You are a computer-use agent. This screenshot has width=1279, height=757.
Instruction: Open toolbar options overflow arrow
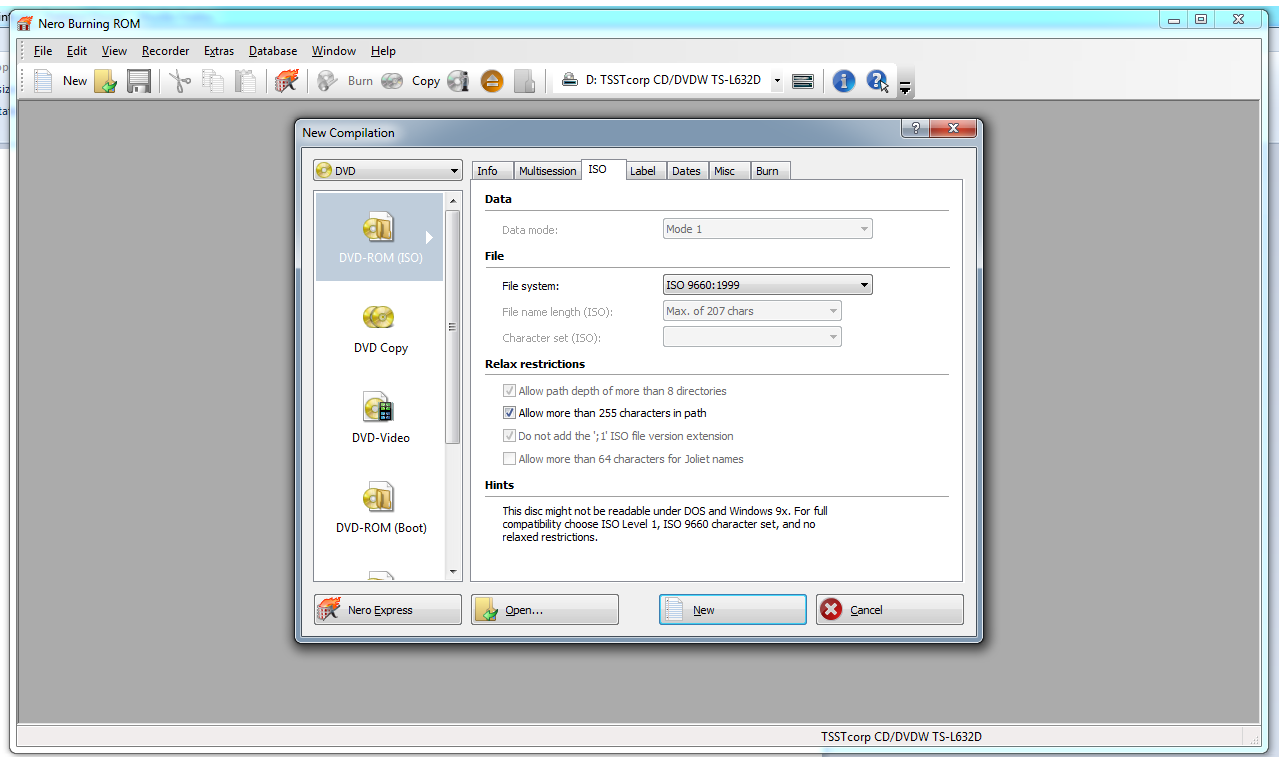(x=905, y=88)
